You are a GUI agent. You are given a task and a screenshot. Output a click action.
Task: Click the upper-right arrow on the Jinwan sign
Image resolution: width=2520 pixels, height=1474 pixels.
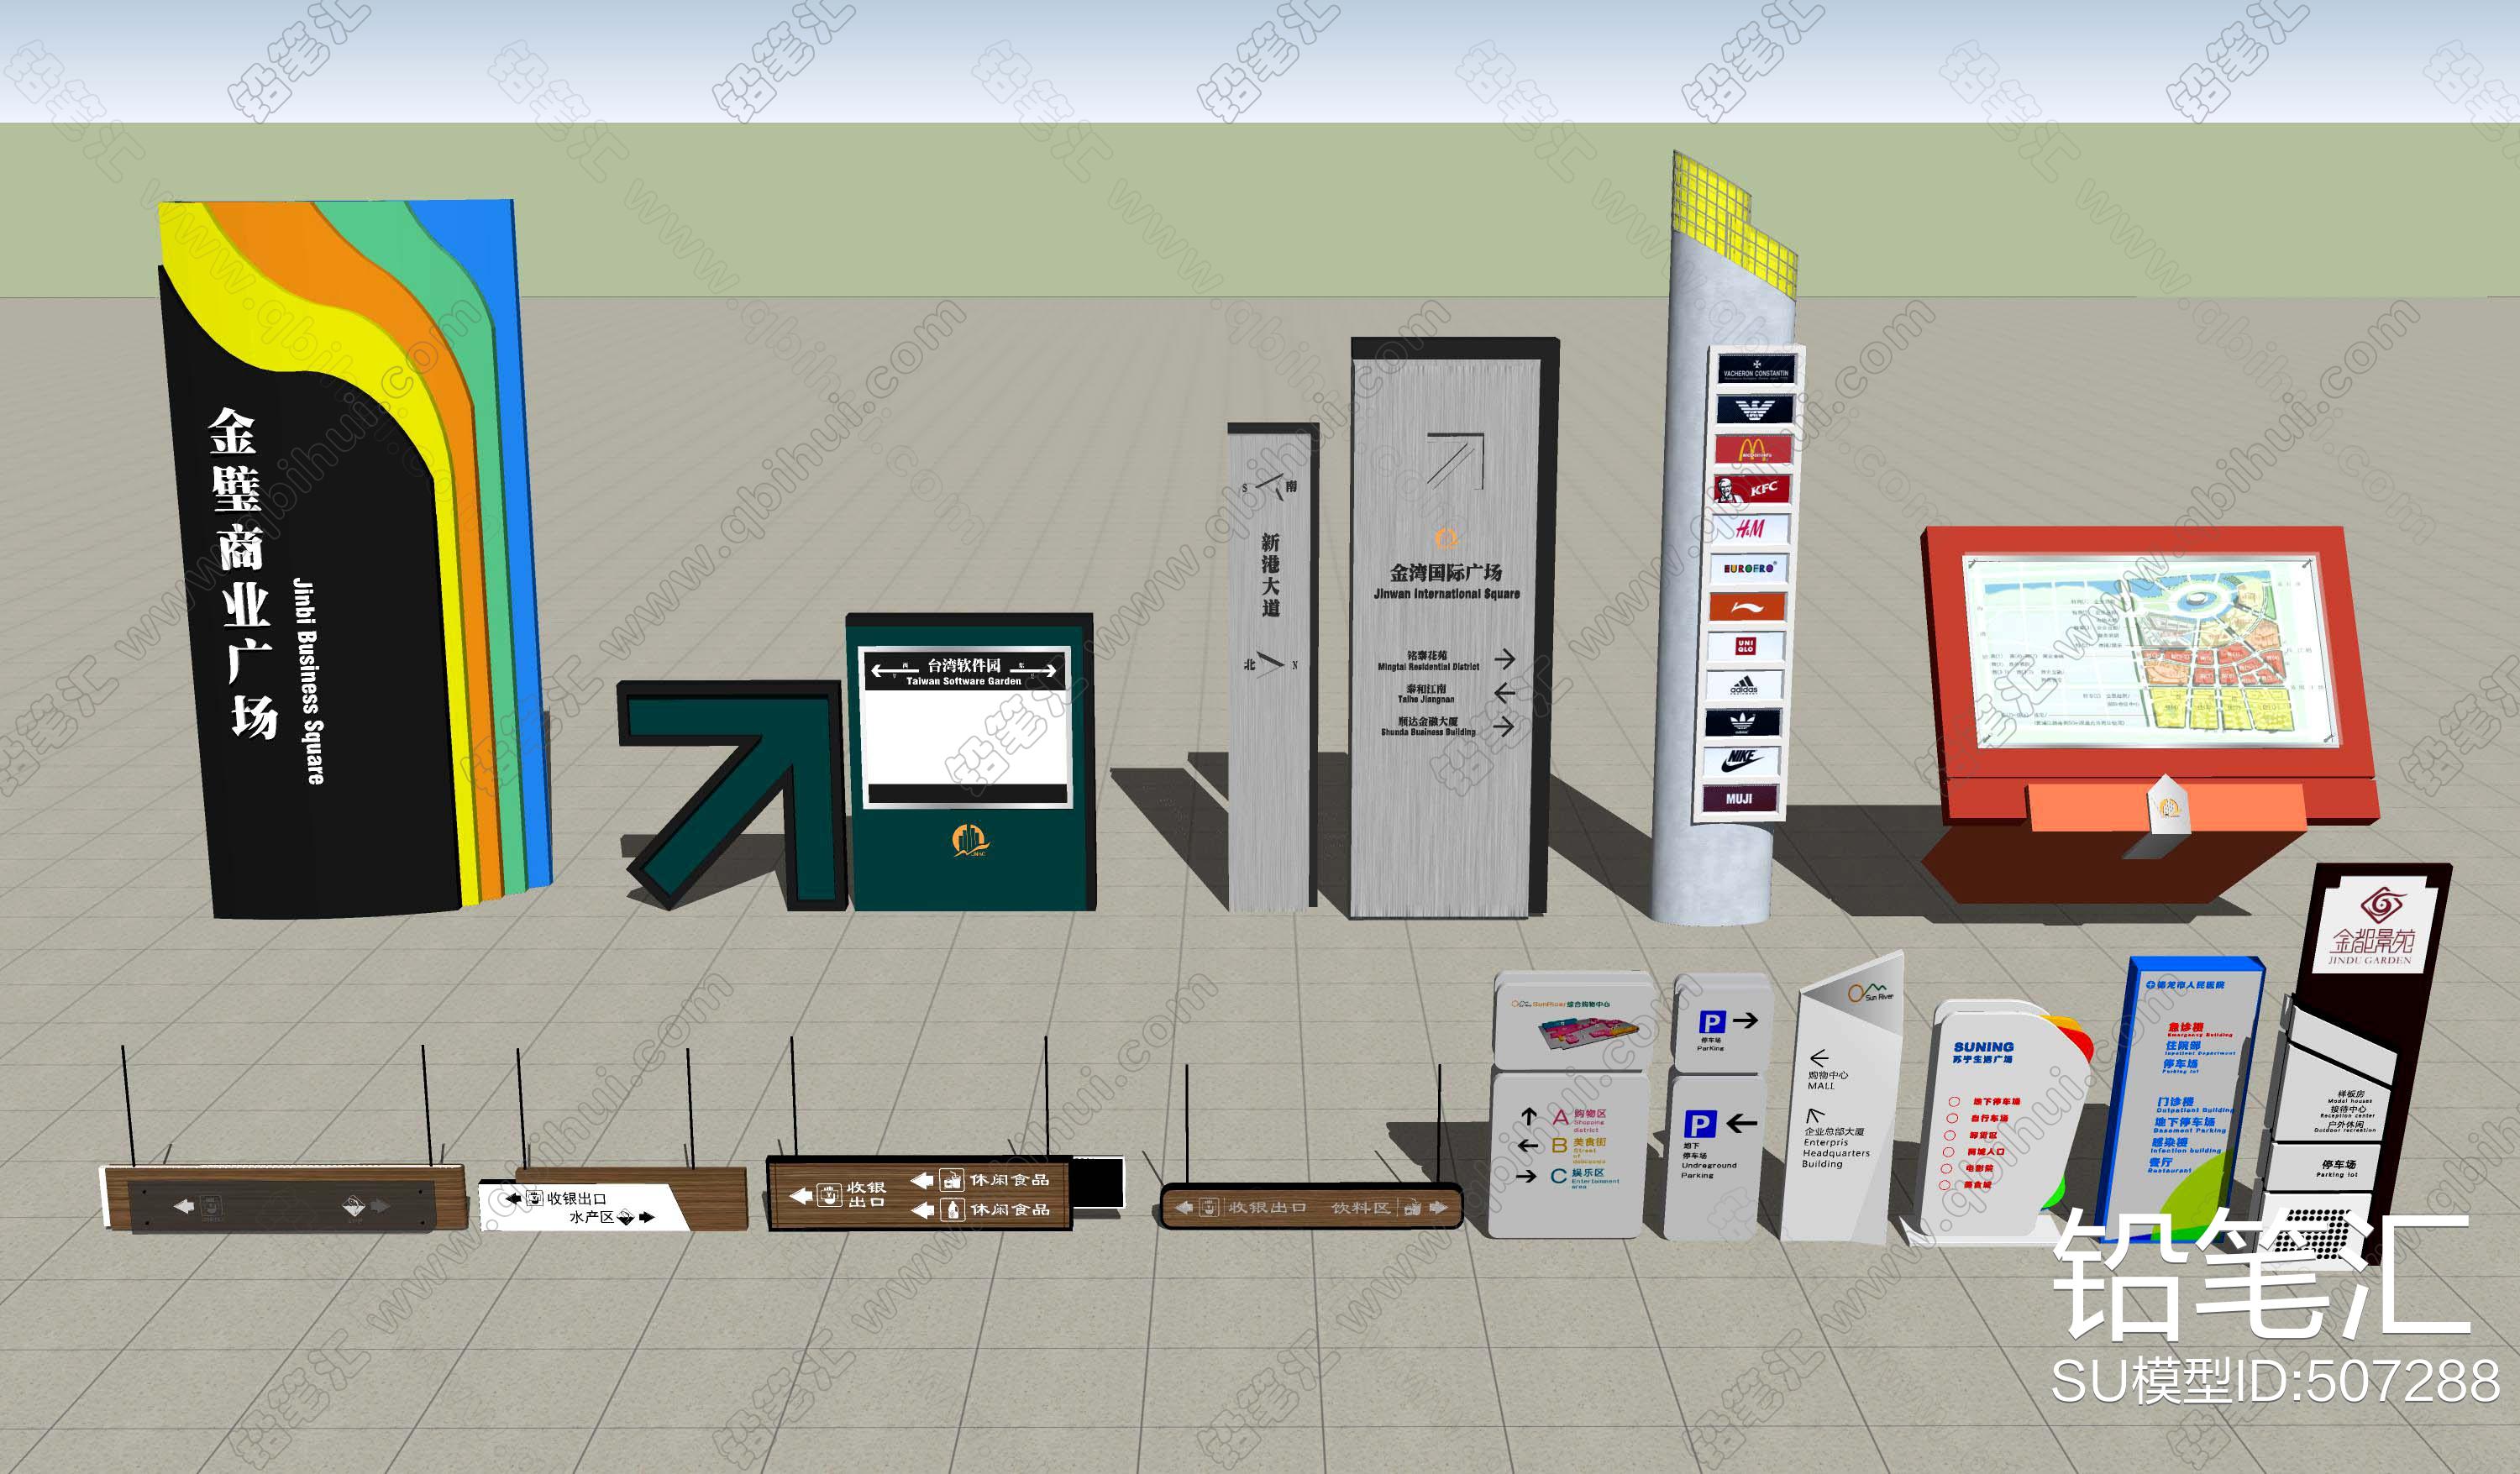point(1455,461)
